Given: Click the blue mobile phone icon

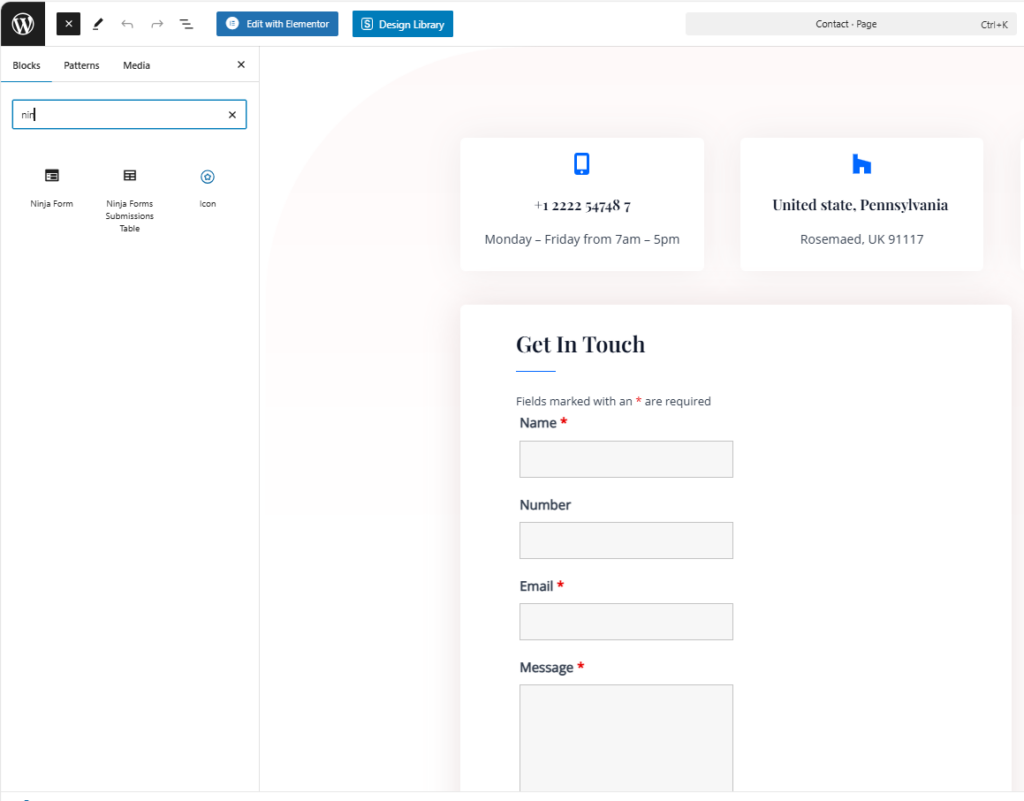Looking at the screenshot, I should pyautogui.click(x=582, y=164).
